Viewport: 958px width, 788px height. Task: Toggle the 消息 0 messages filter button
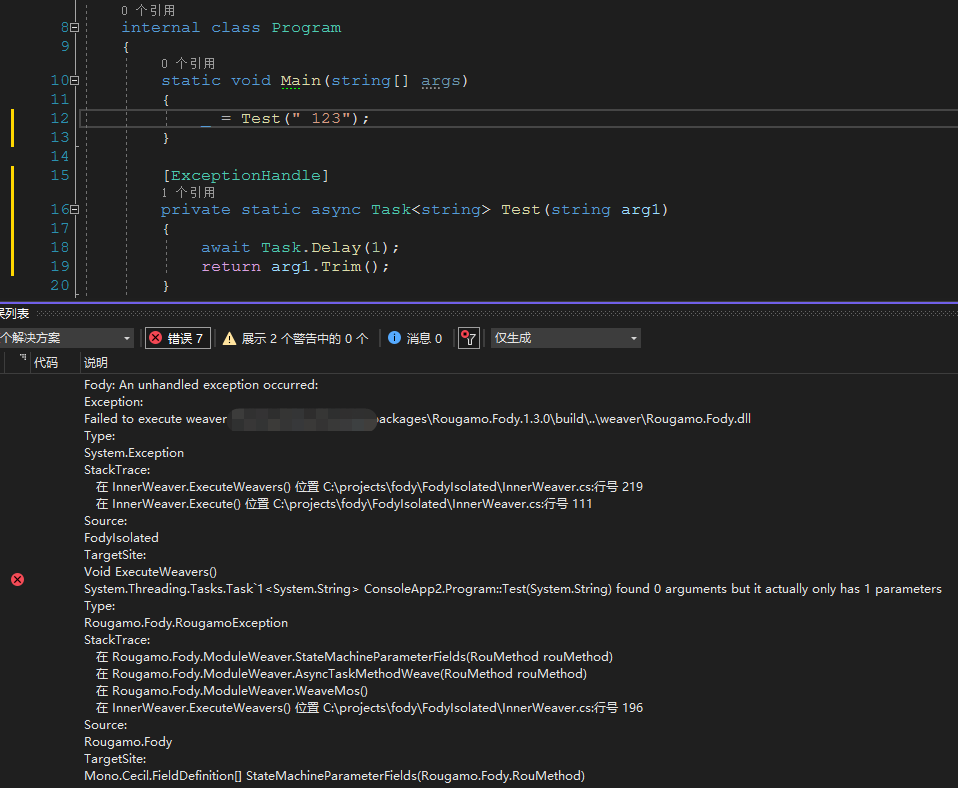(415, 338)
